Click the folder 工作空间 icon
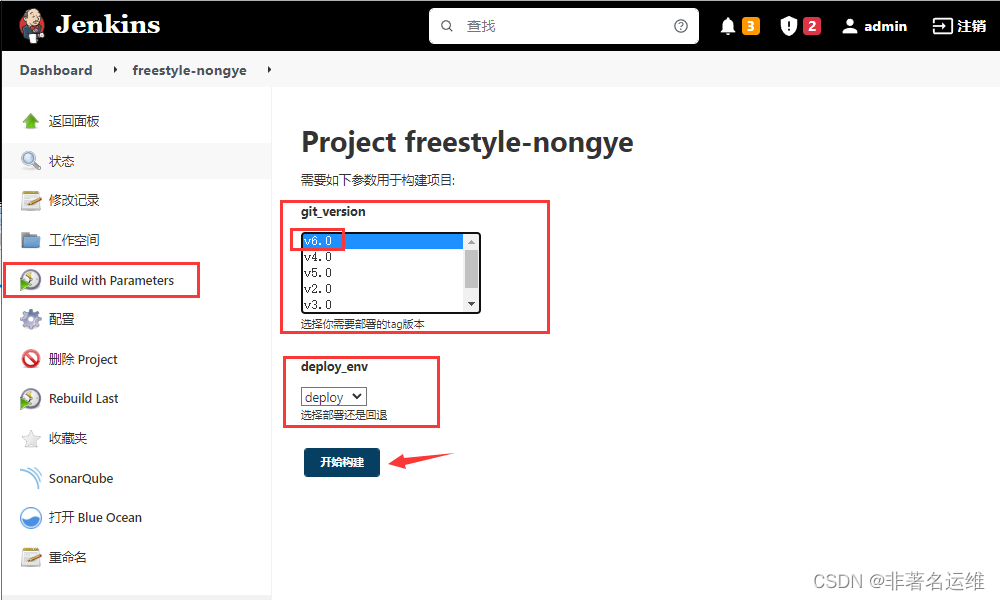 pyautogui.click(x=31, y=240)
